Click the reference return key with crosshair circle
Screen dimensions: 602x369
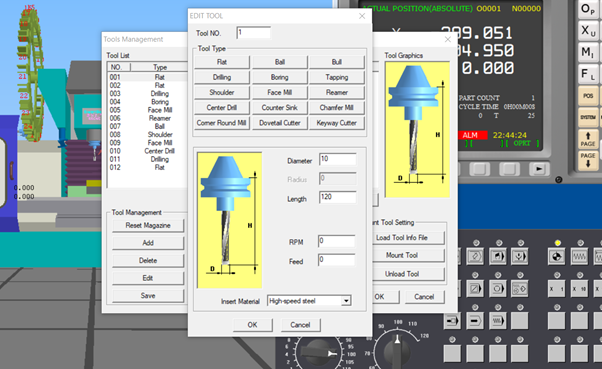point(557,256)
